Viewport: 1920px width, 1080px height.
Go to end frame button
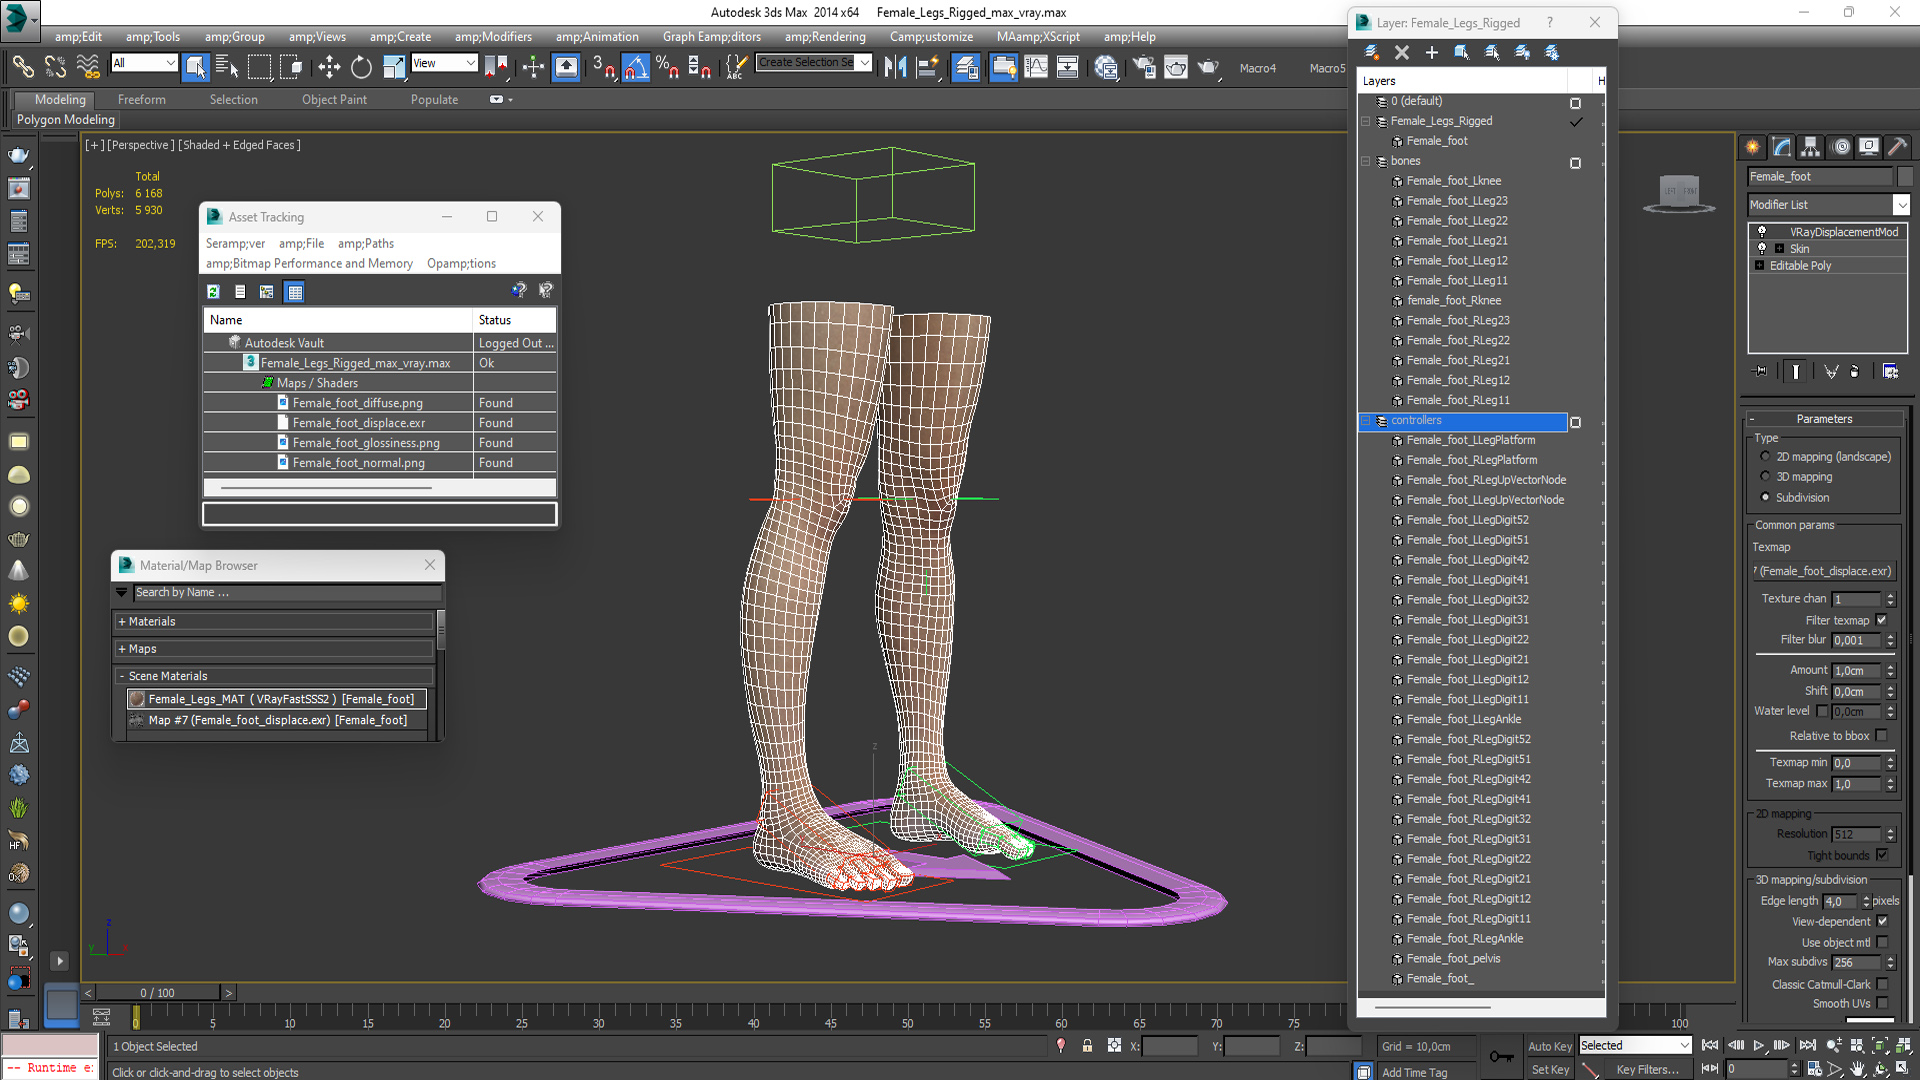pyautogui.click(x=1807, y=1045)
